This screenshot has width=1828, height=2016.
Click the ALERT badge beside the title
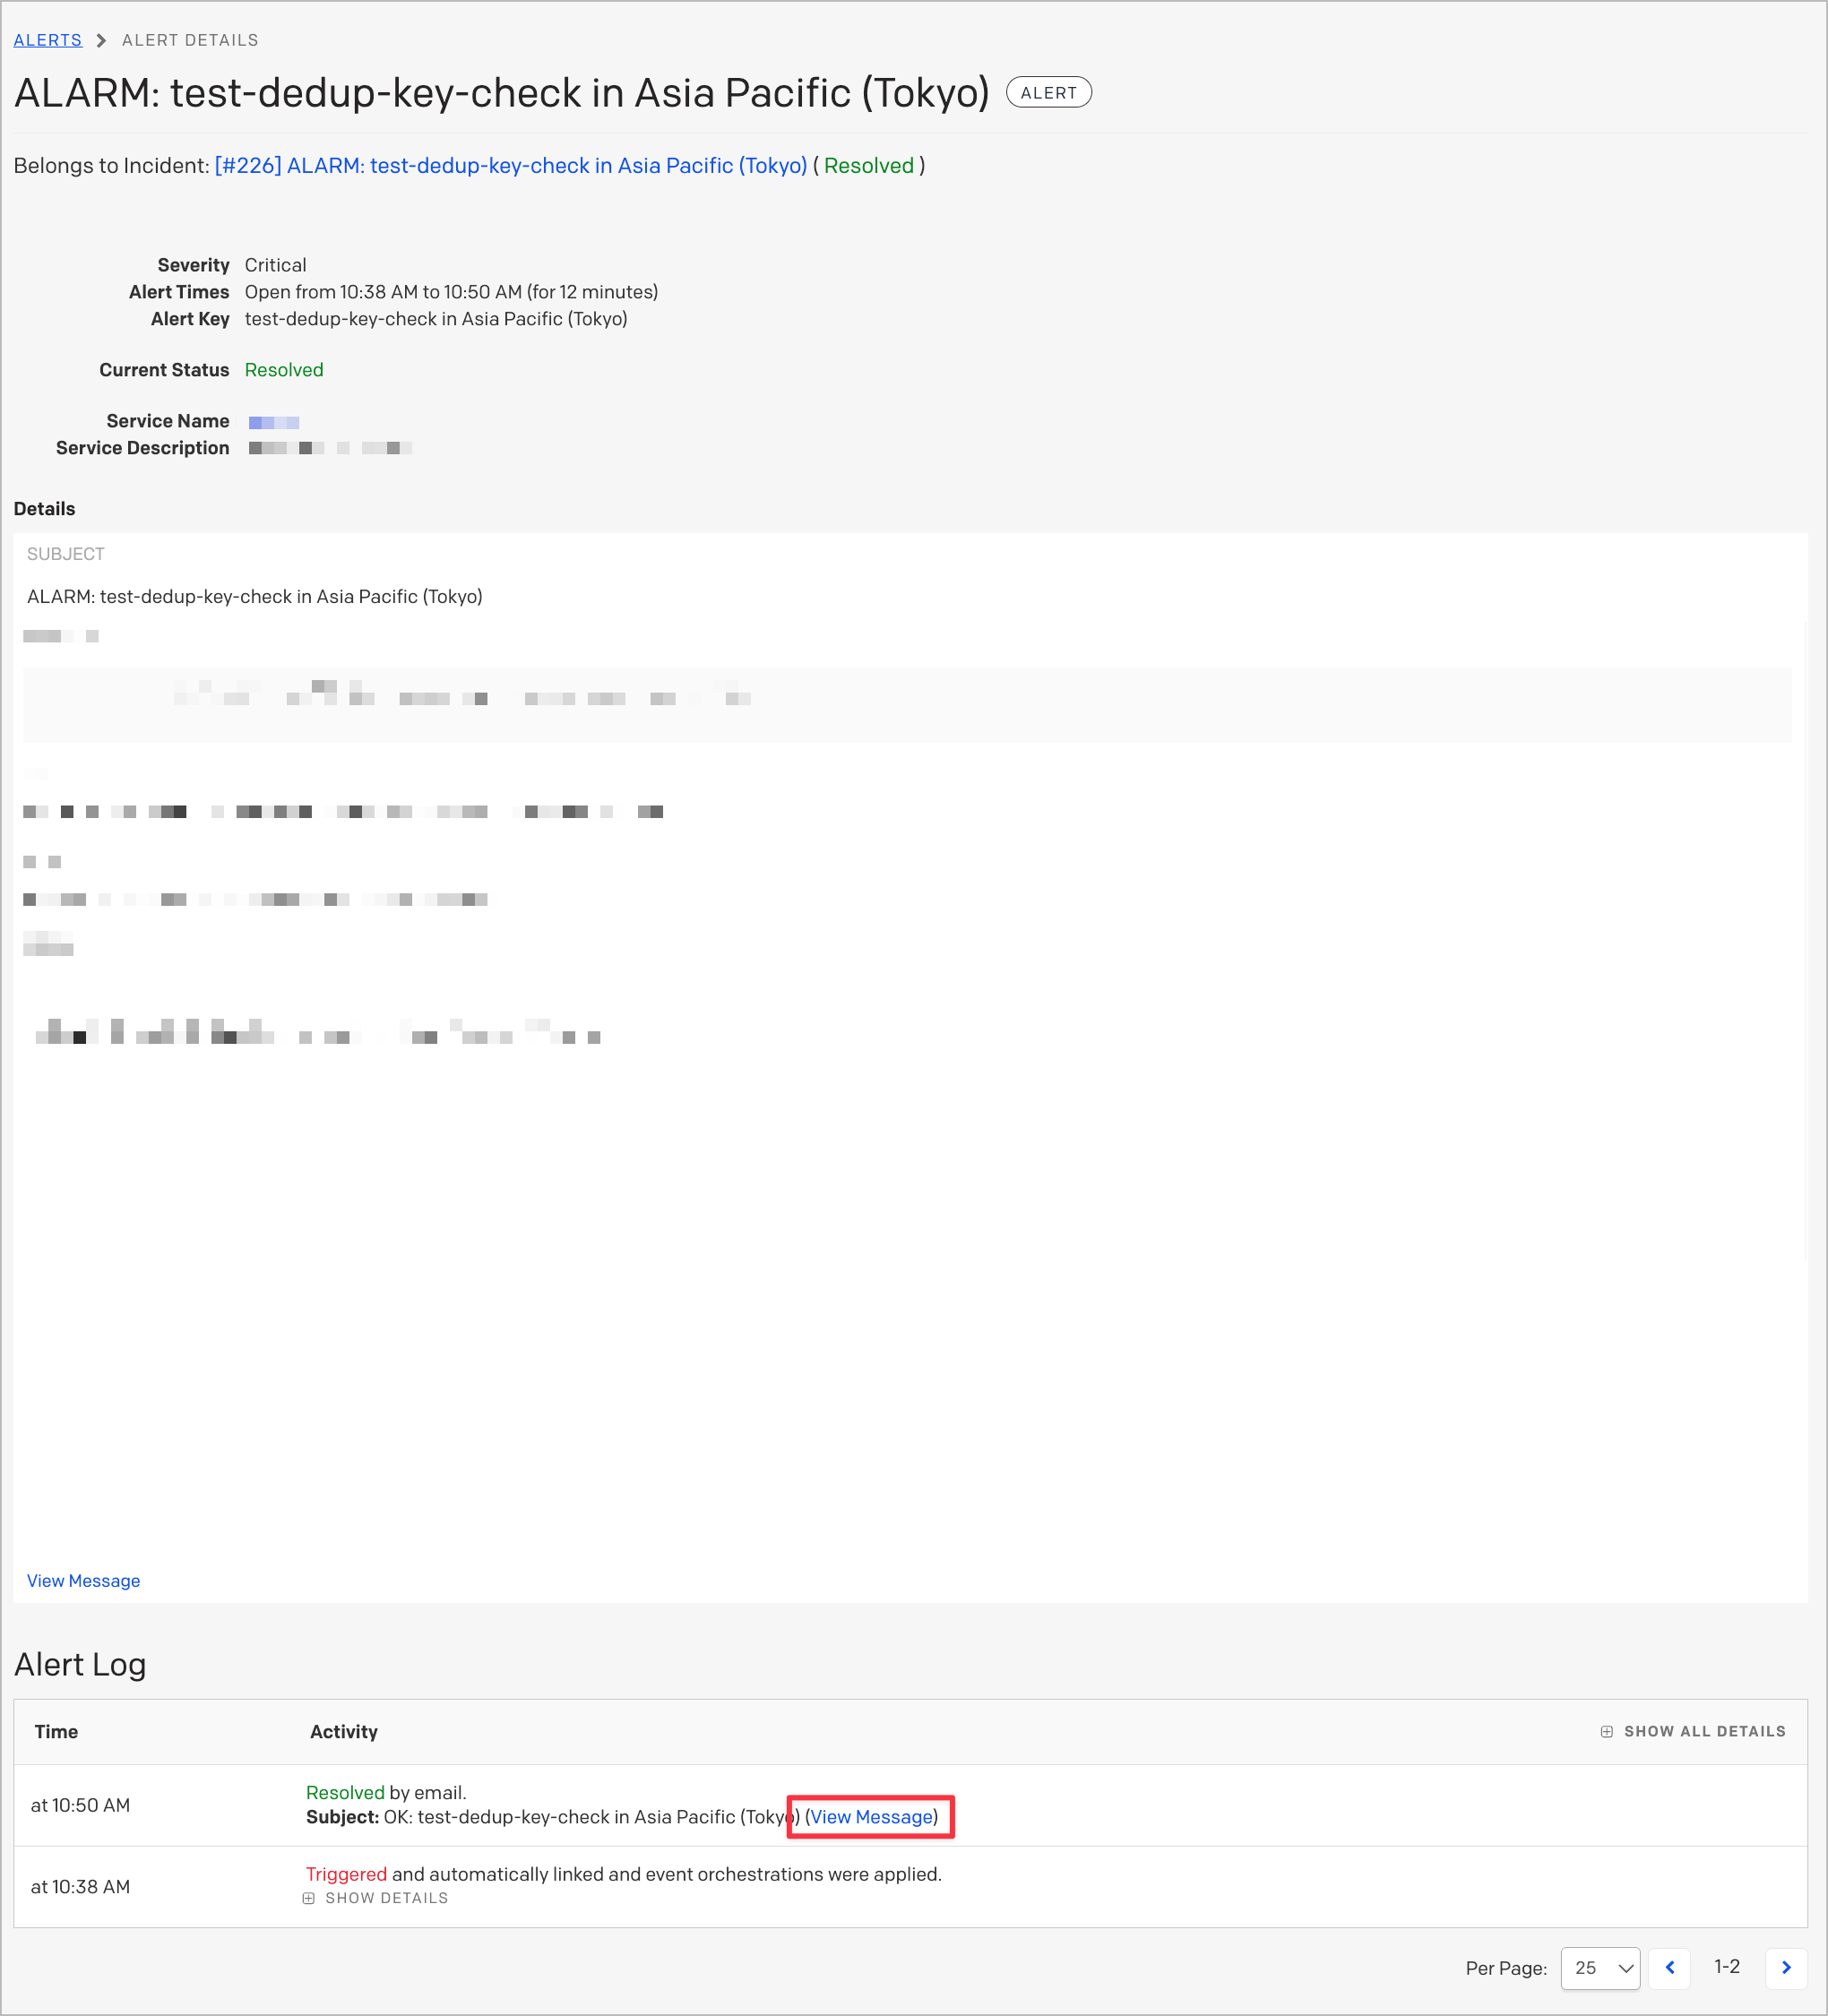(1048, 92)
